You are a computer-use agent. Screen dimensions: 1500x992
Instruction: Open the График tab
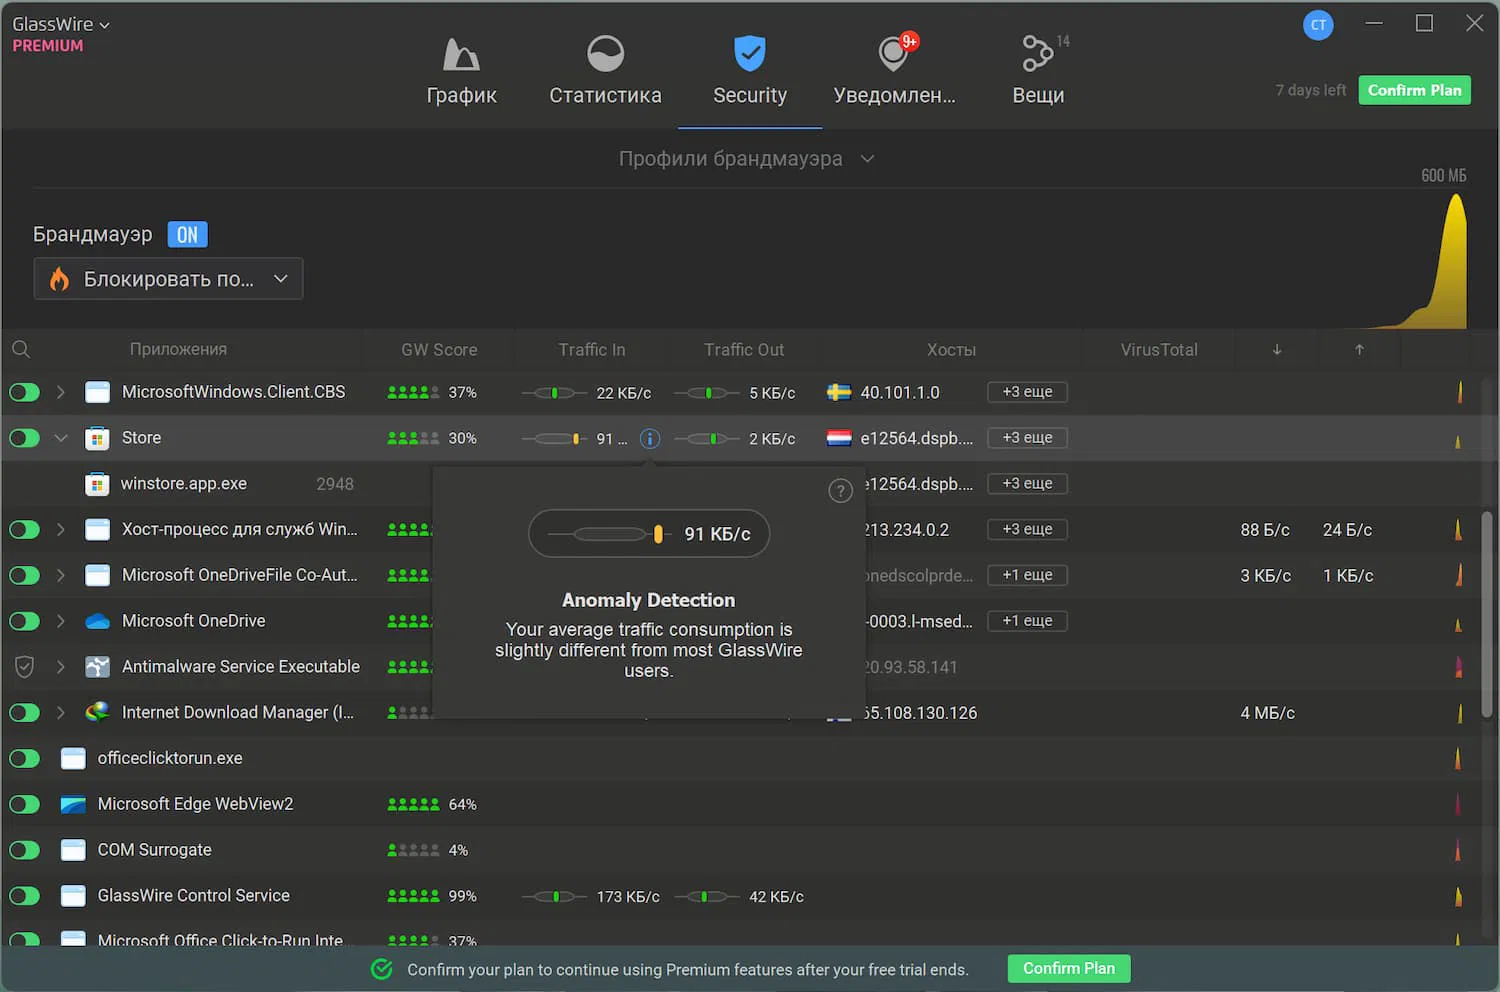(x=461, y=71)
